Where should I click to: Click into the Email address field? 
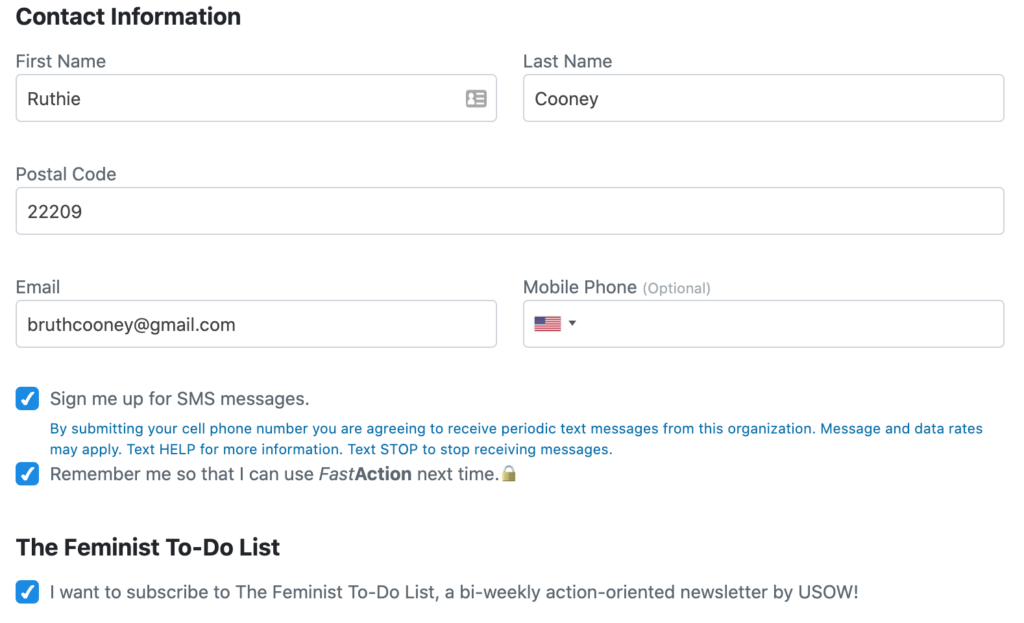[256, 324]
